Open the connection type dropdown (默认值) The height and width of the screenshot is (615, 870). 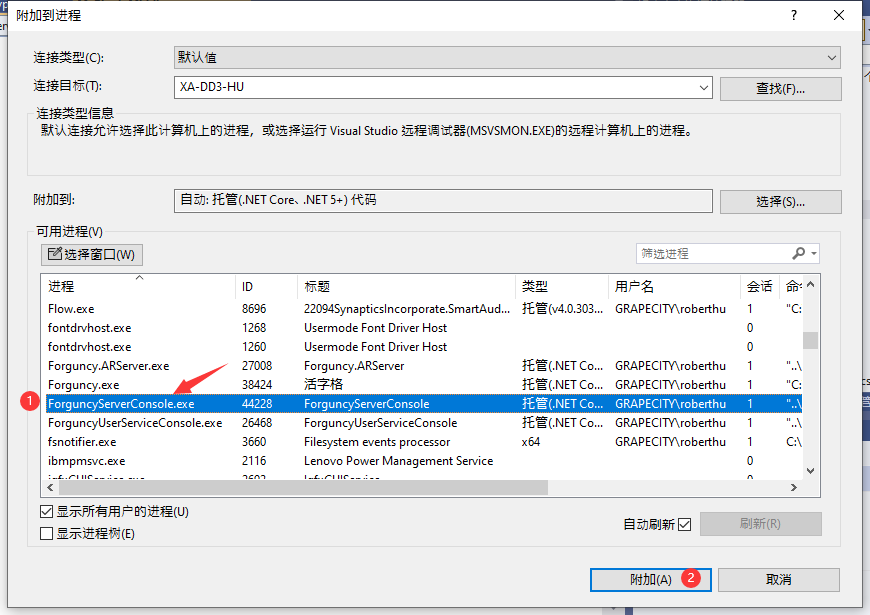507,58
